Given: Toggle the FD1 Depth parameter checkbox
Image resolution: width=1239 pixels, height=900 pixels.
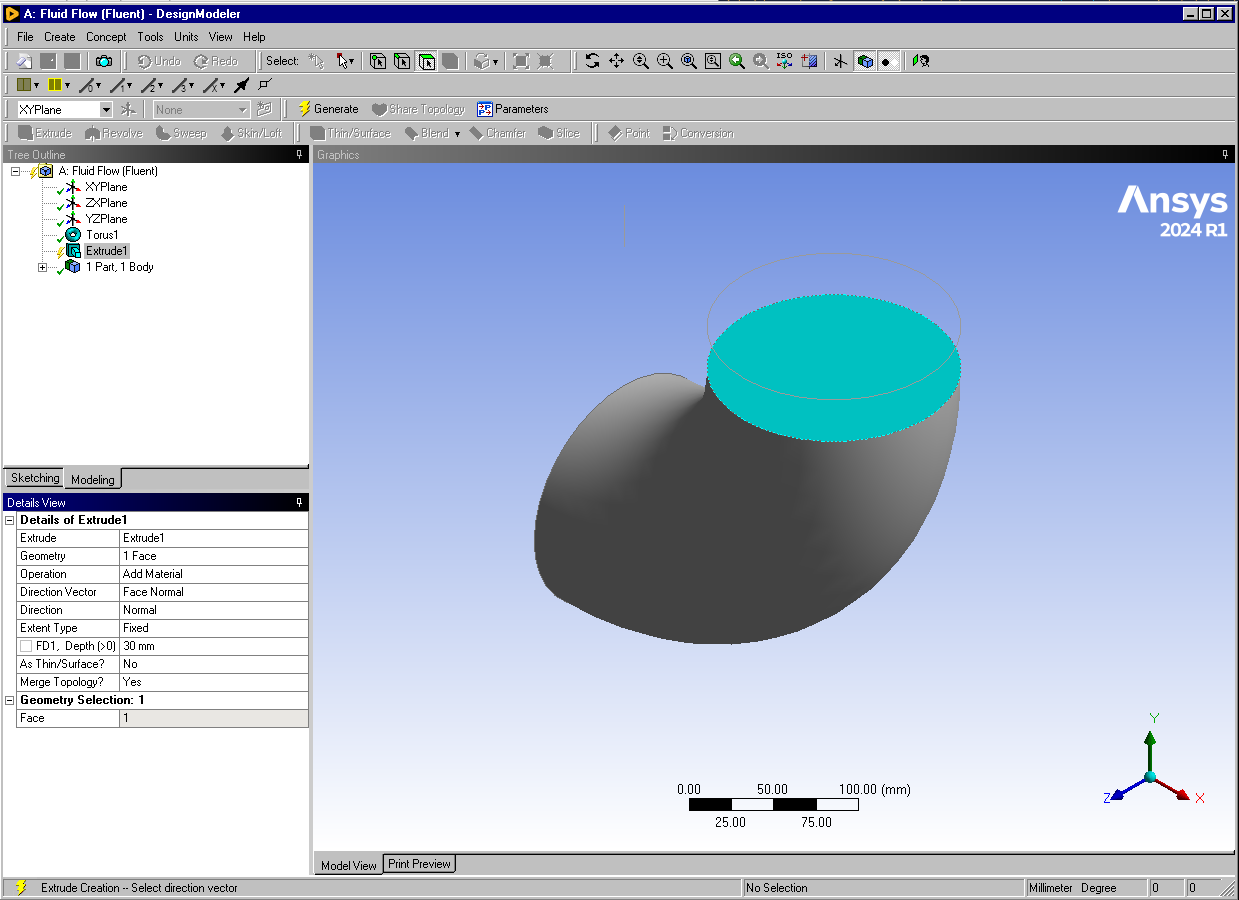Looking at the screenshot, I should 26,646.
